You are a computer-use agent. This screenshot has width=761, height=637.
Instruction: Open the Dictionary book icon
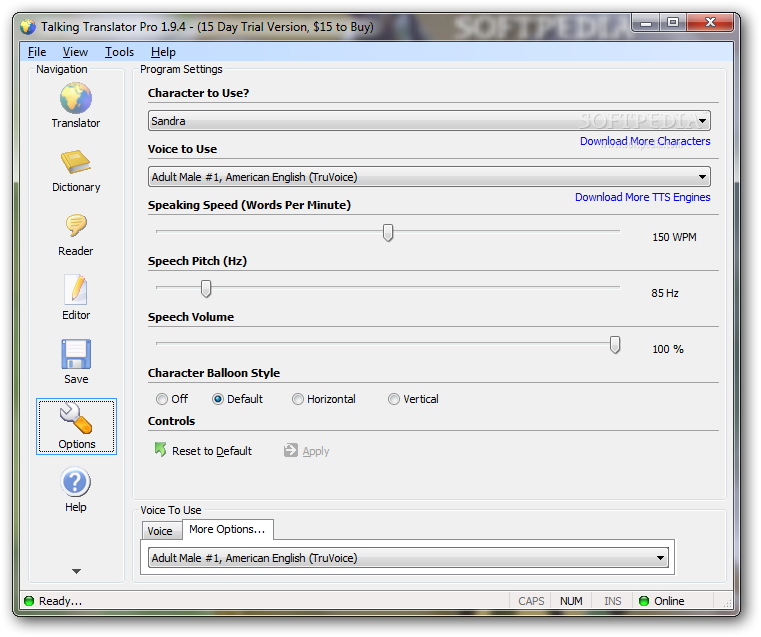tap(76, 162)
